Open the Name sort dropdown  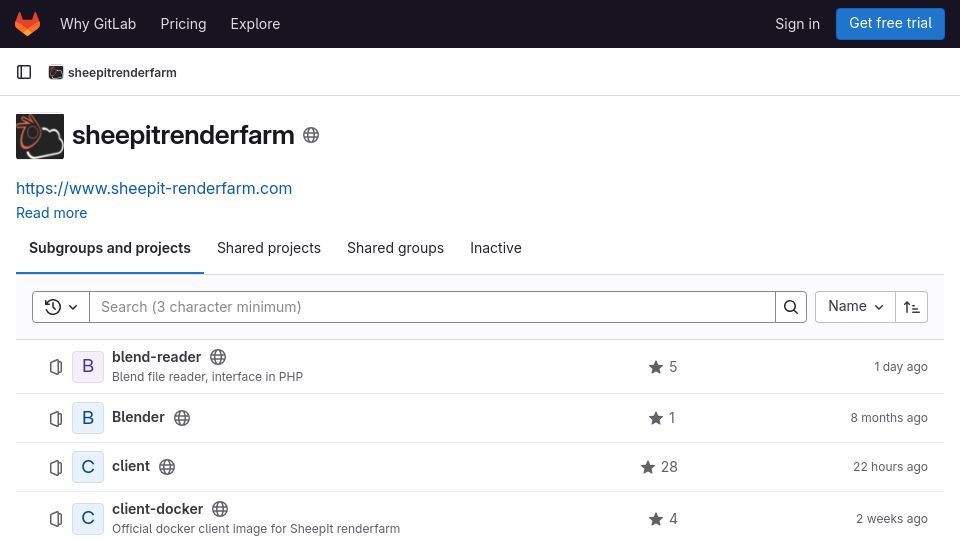pos(855,307)
